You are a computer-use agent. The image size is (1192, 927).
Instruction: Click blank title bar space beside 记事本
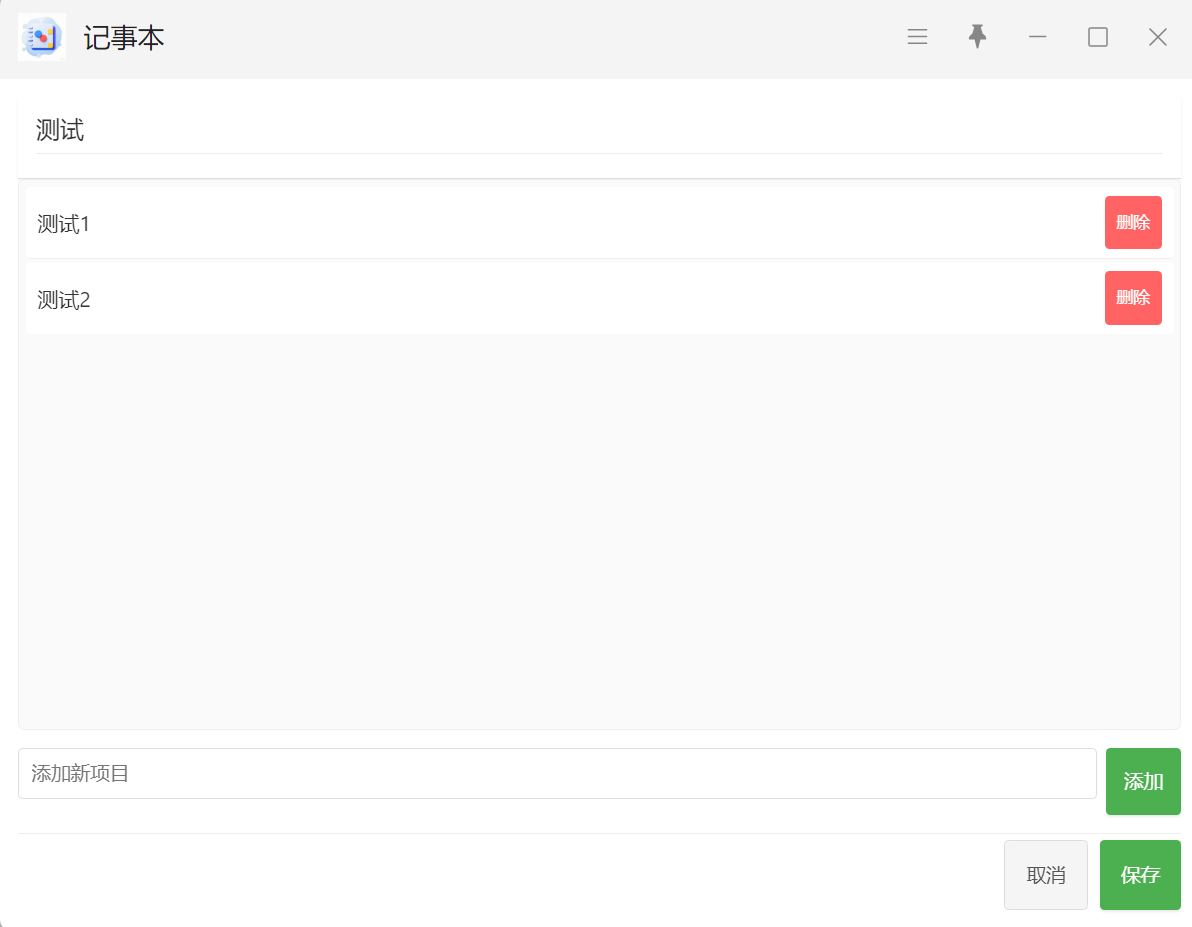point(532,38)
